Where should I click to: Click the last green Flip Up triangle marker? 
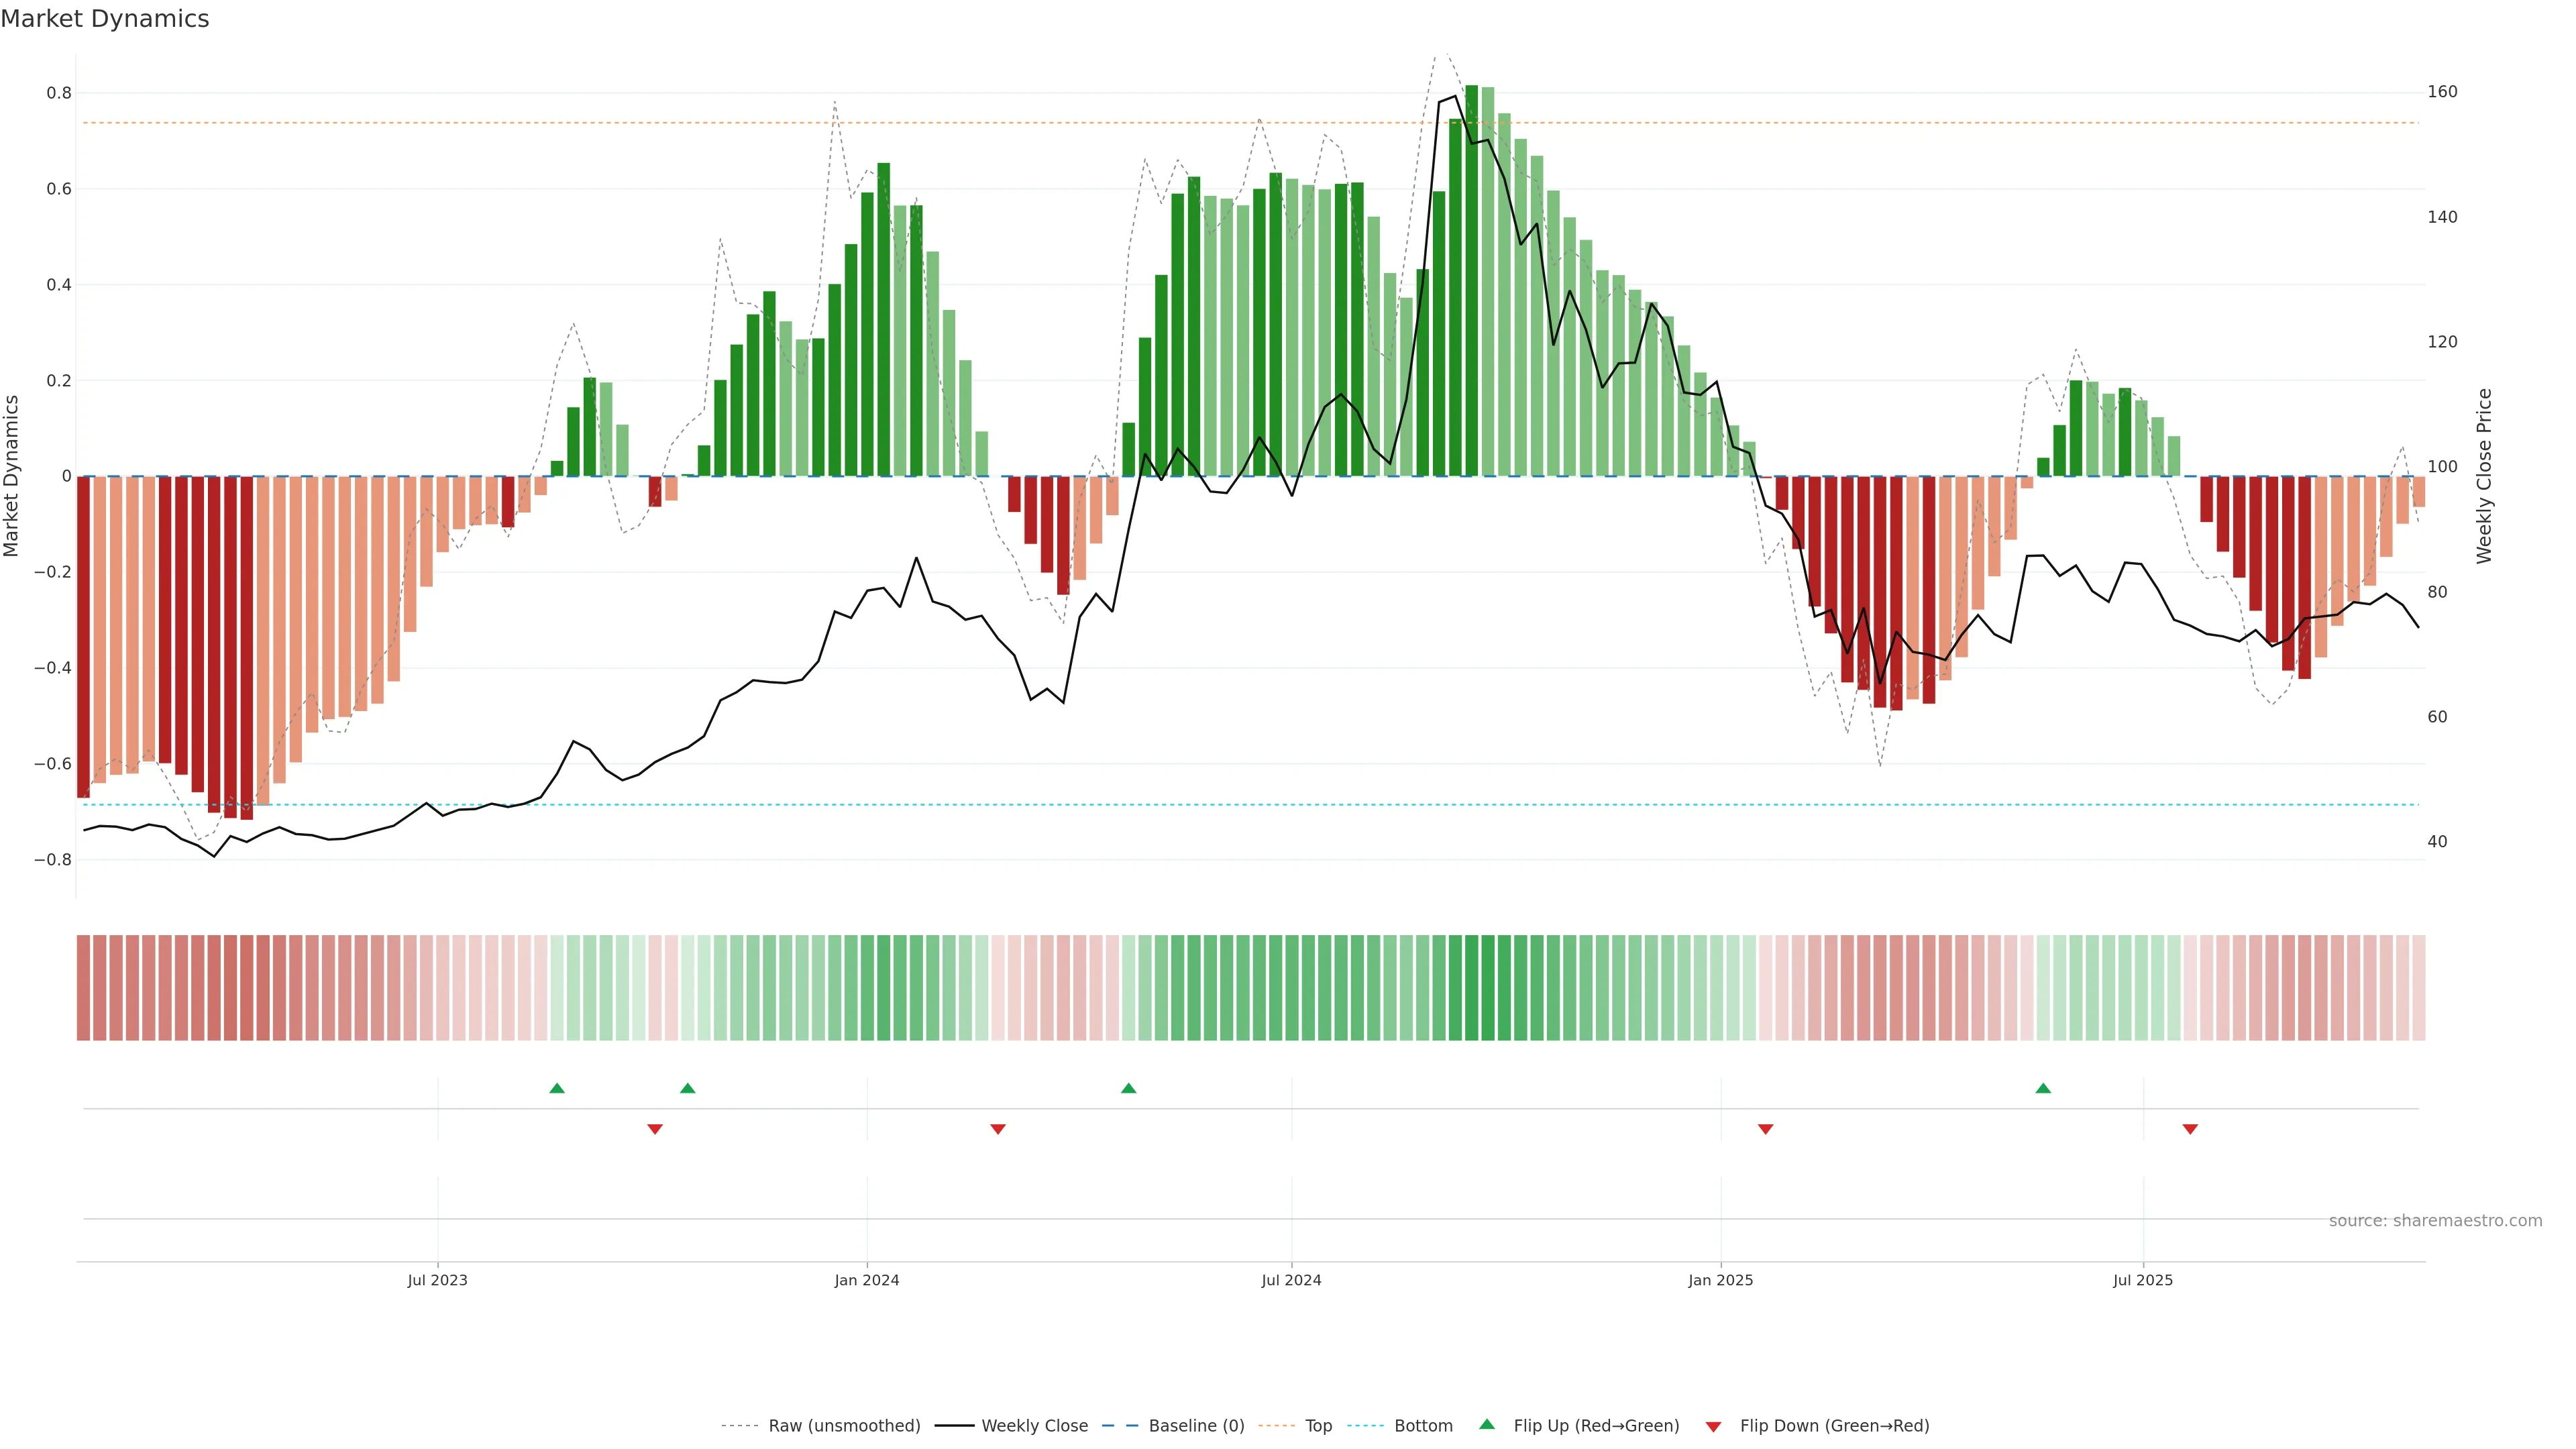pos(2043,1088)
